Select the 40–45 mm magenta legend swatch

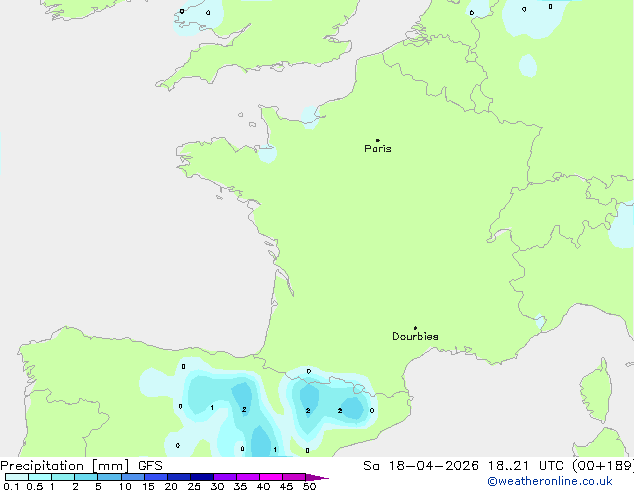pos(271,477)
